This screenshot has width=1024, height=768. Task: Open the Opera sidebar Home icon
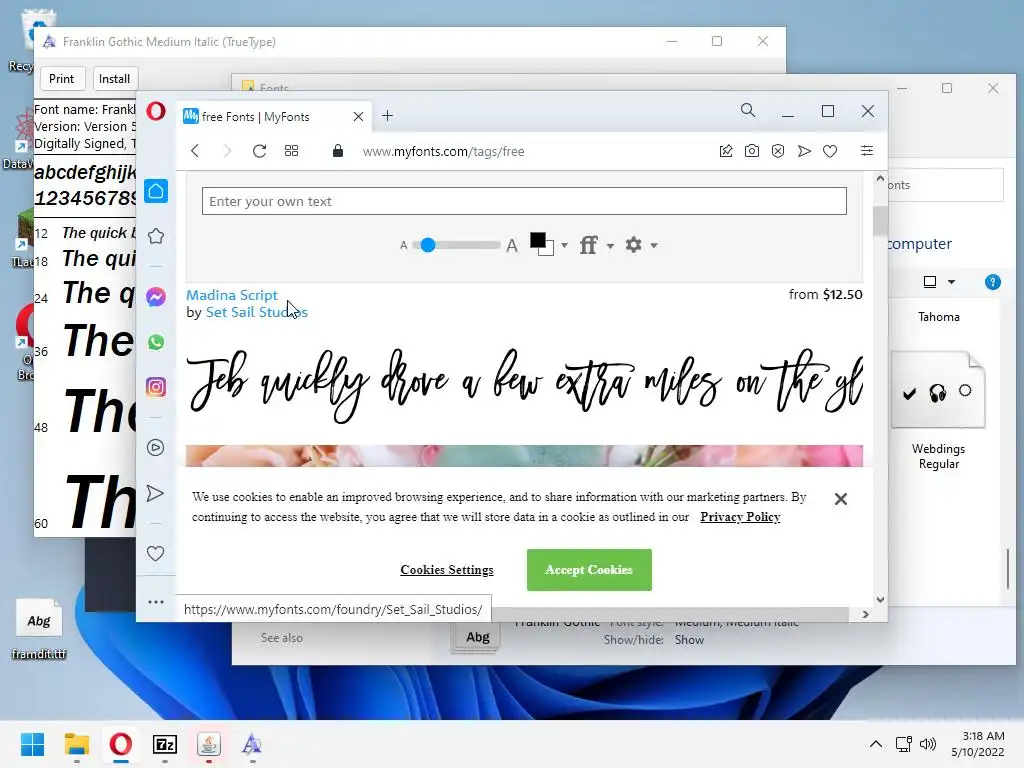[x=156, y=191]
